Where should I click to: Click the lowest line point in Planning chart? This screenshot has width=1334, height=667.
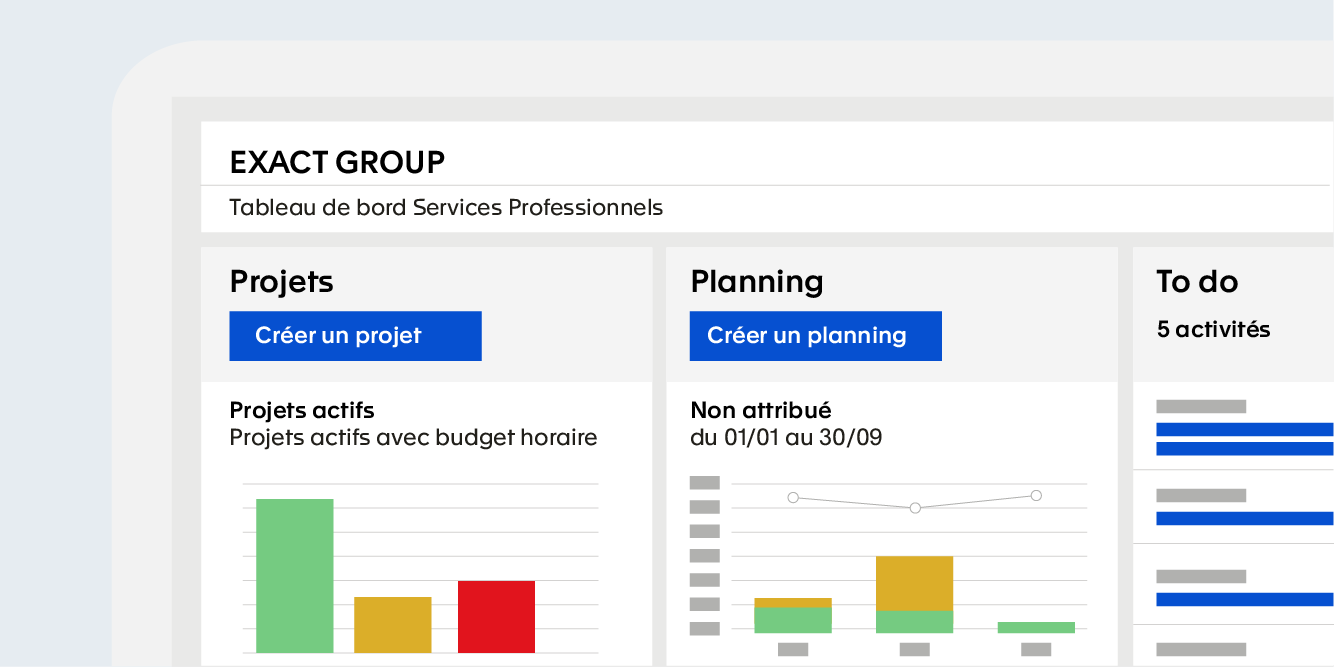(915, 508)
